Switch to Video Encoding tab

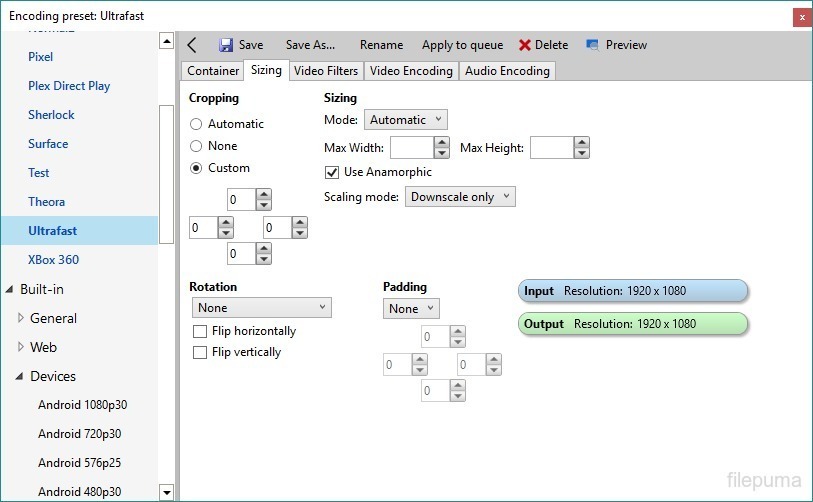(x=410, y=71)
